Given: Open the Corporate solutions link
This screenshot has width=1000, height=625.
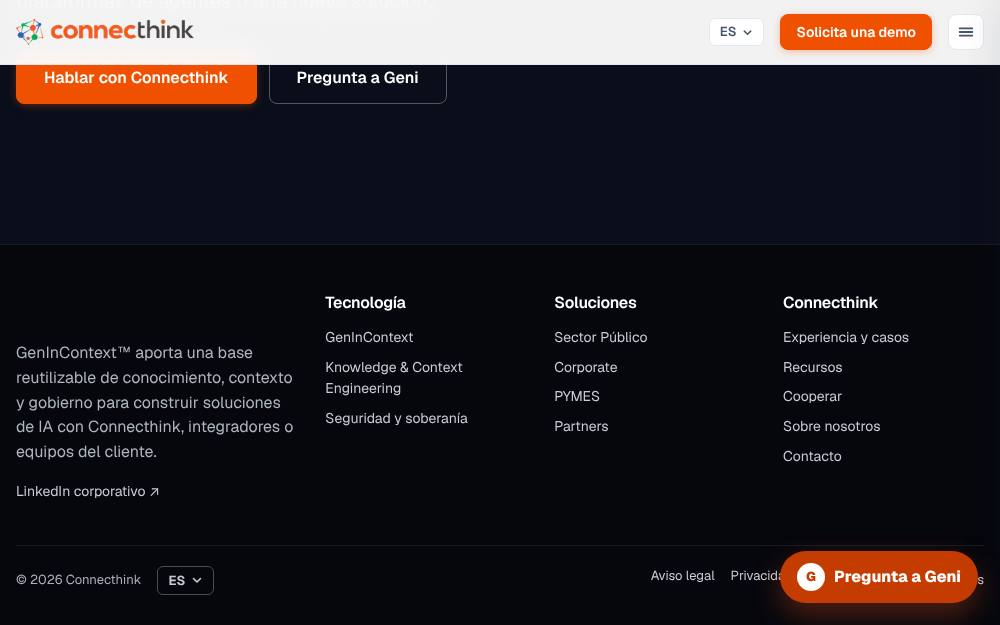Looking at the screenshot, I should point(585,367).
